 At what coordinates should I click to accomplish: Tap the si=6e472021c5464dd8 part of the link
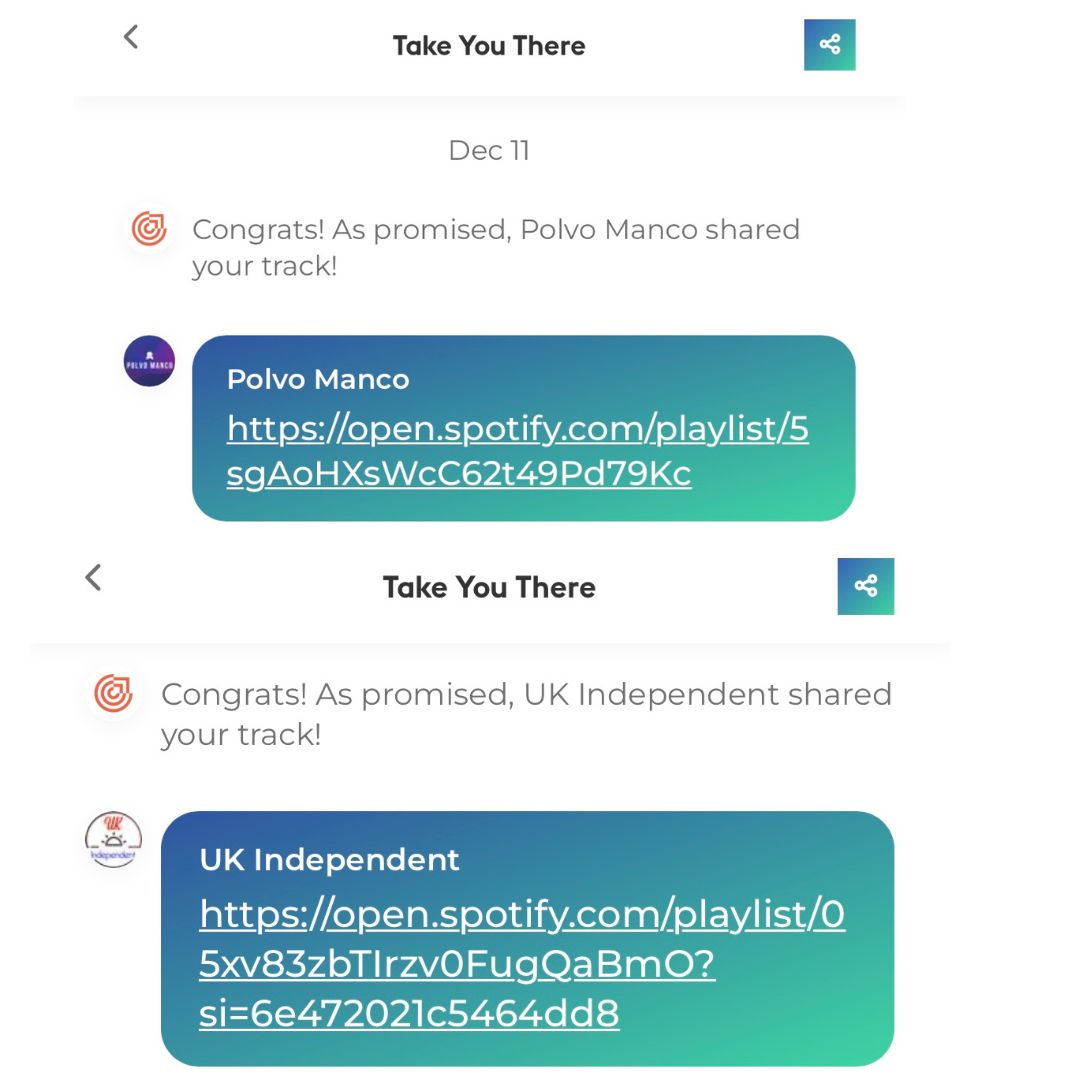tap(409, 1013)
